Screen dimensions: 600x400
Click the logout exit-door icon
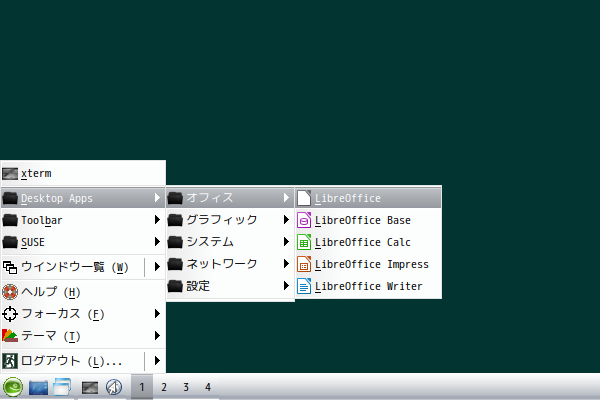pyautogui.click(x=10, y=361)
